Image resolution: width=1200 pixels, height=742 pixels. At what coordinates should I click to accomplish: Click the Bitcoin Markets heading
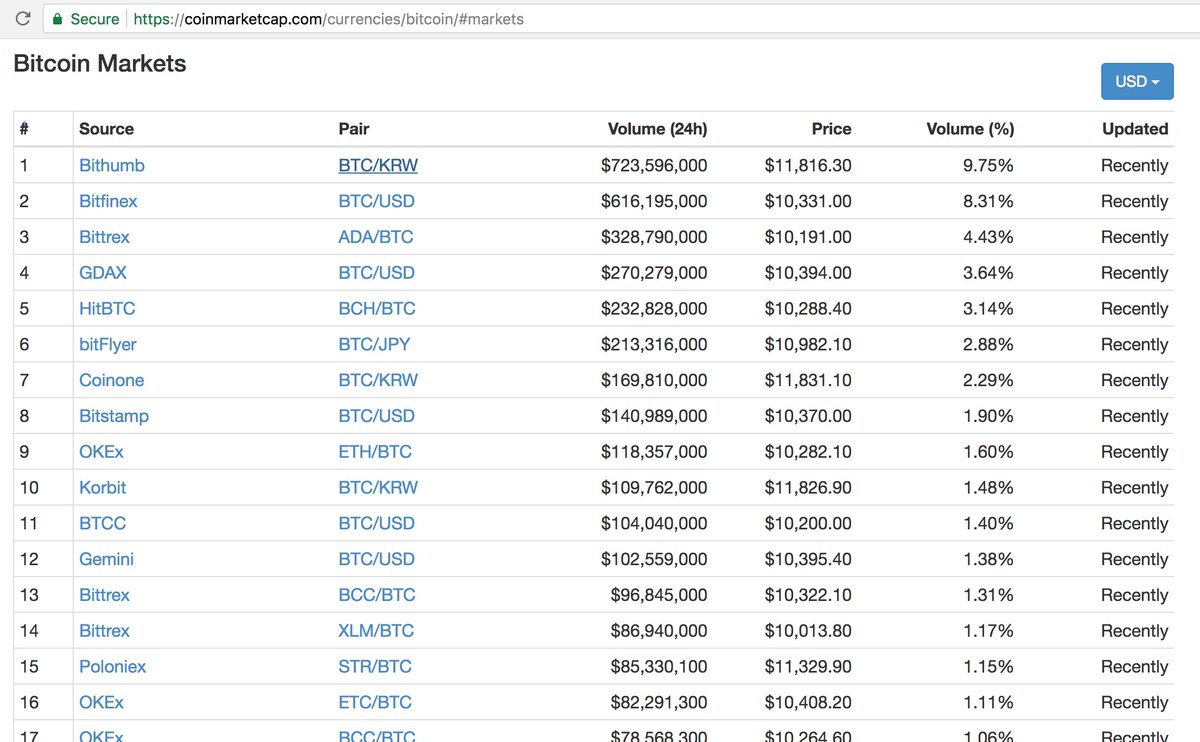(100, 64)
